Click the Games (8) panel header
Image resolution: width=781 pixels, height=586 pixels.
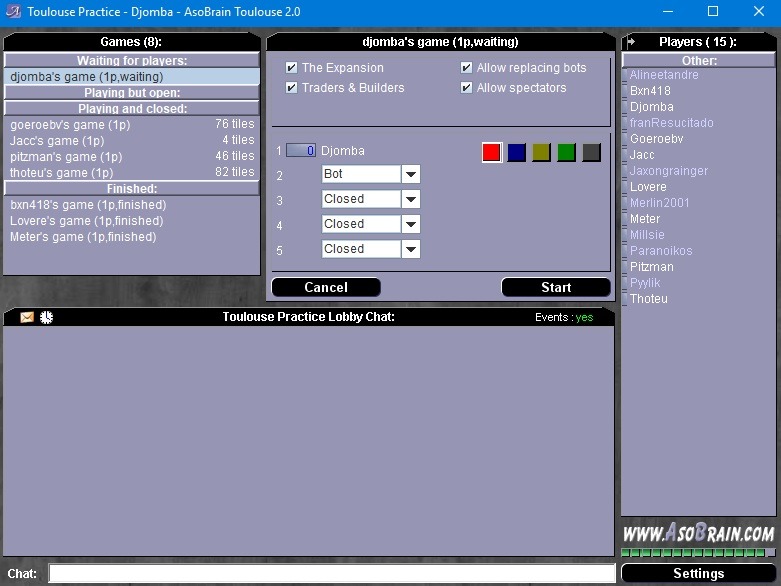coord(131,42)
